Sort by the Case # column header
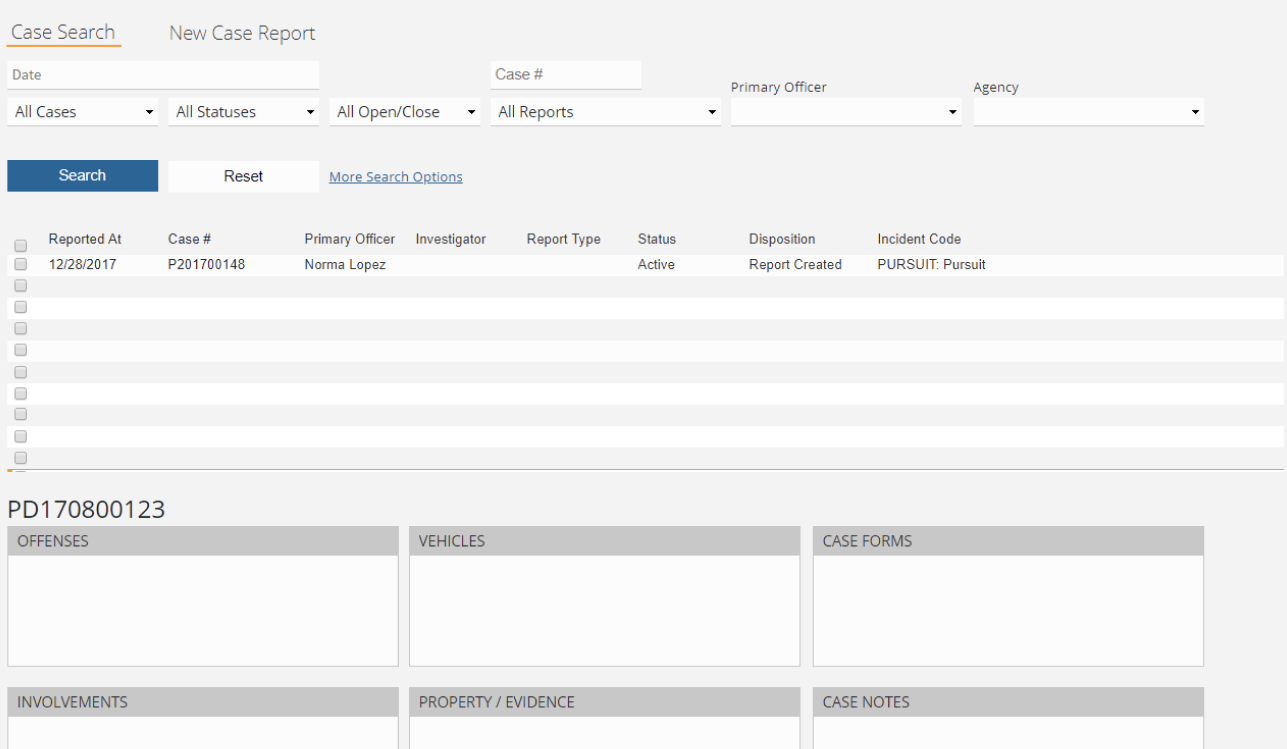1287x749 pixels. click(x=189, y=239)
